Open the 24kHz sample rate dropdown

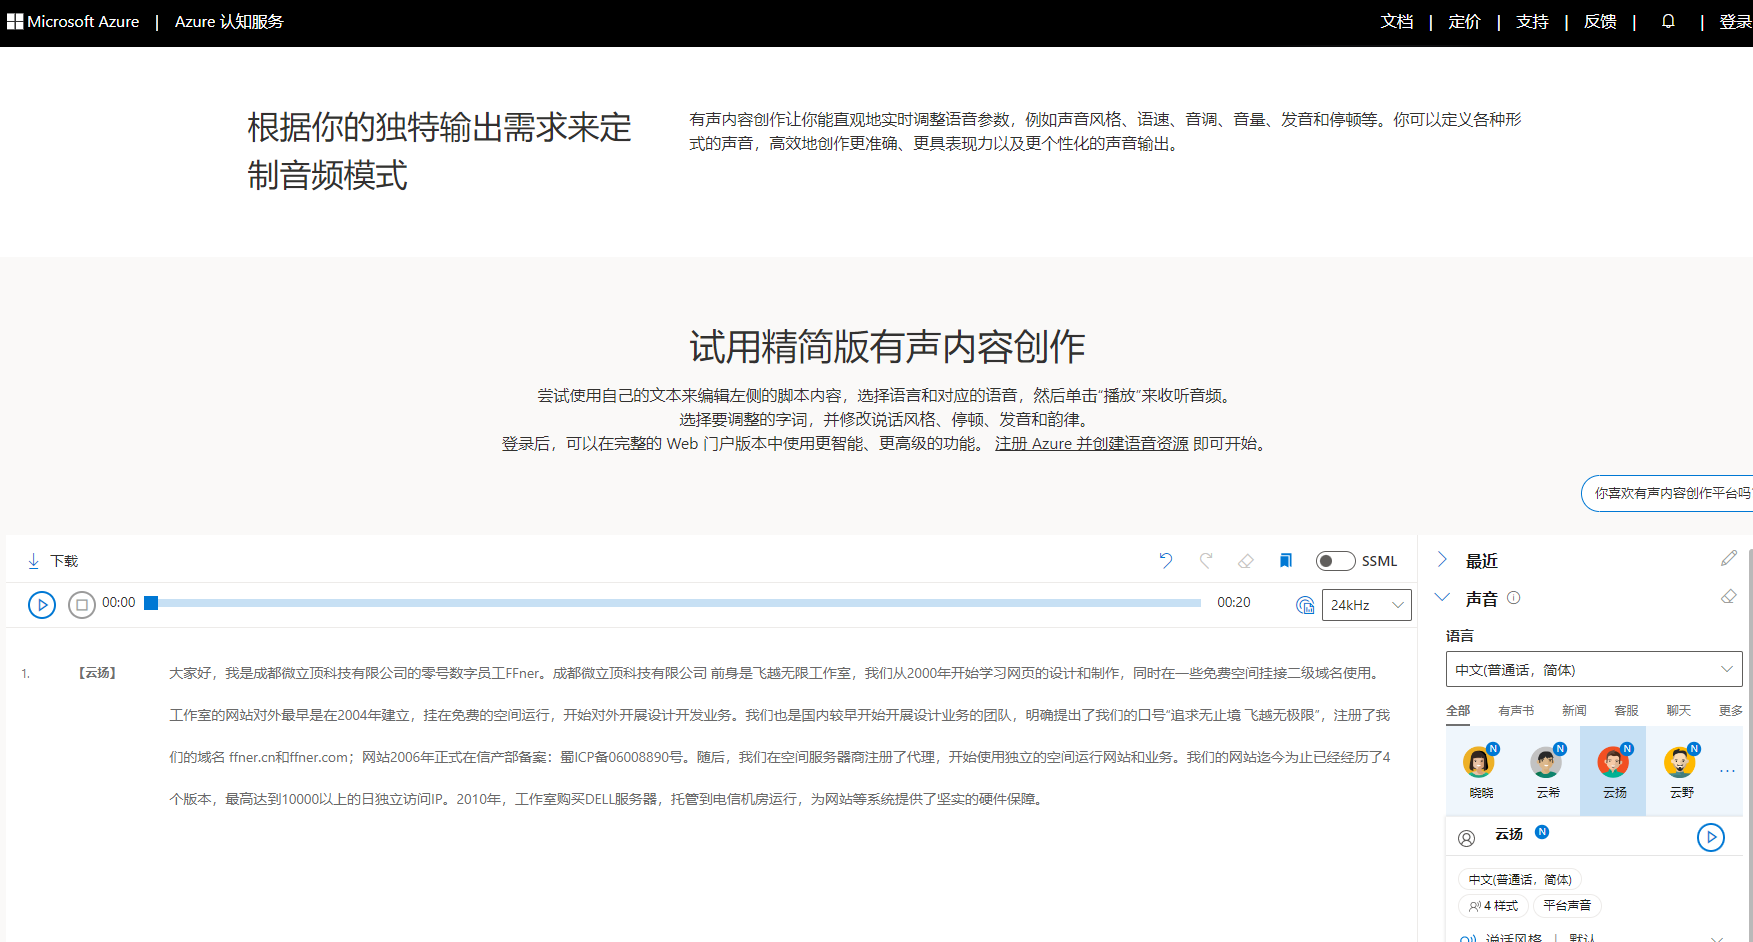coord(1367,605)
